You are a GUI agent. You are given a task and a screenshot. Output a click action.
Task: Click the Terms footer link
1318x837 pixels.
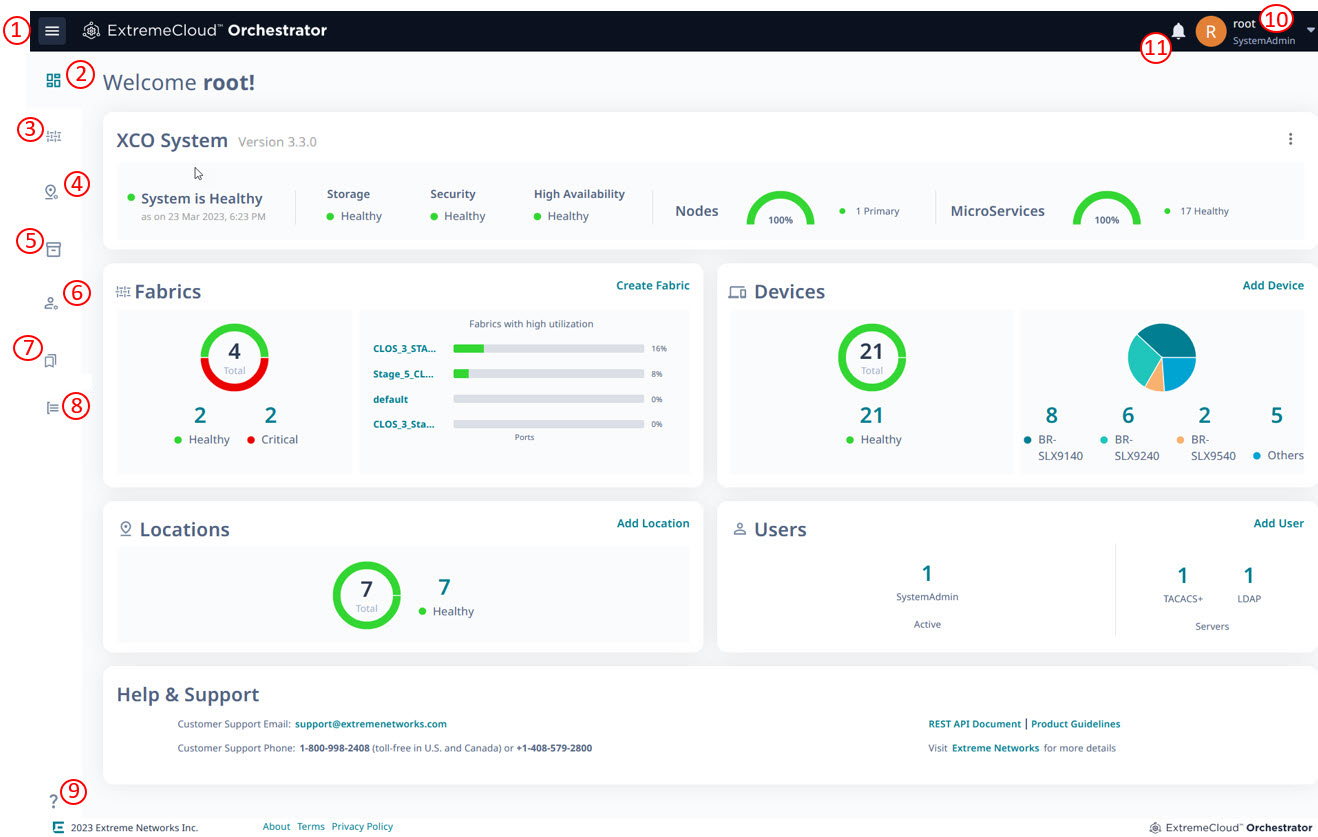311,827
